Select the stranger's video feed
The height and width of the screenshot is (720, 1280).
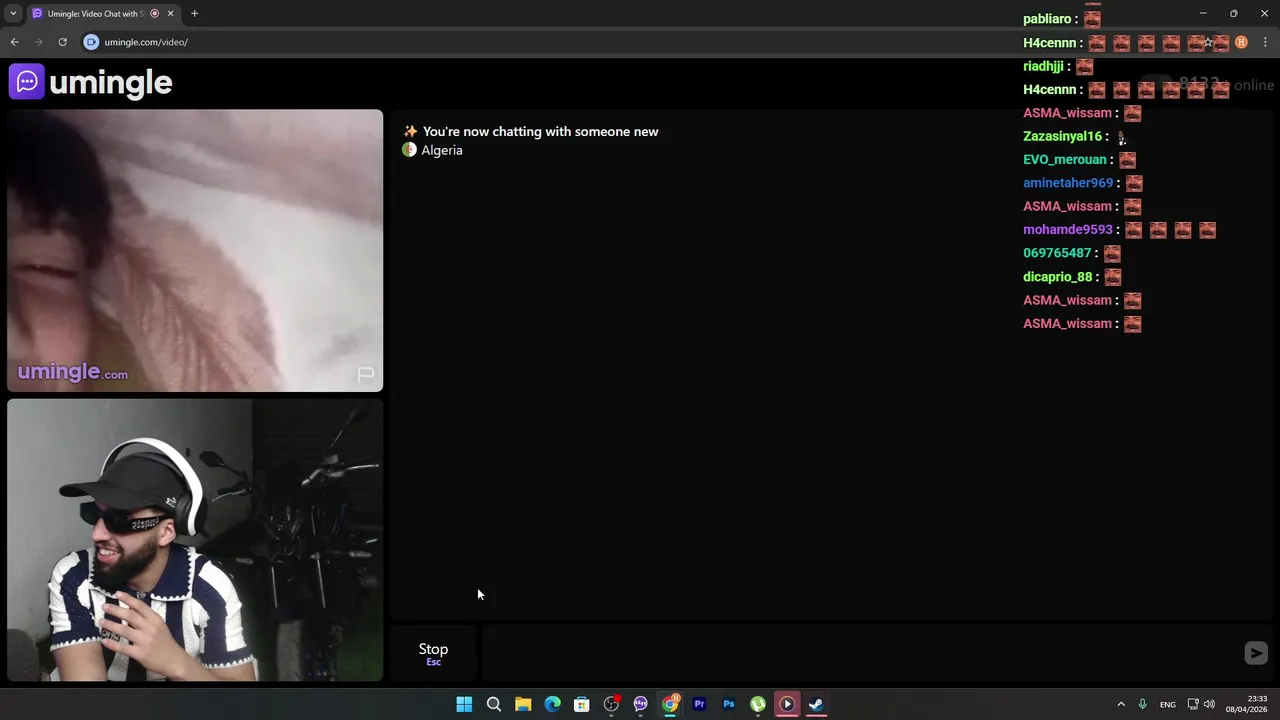[x=195, y=250]
